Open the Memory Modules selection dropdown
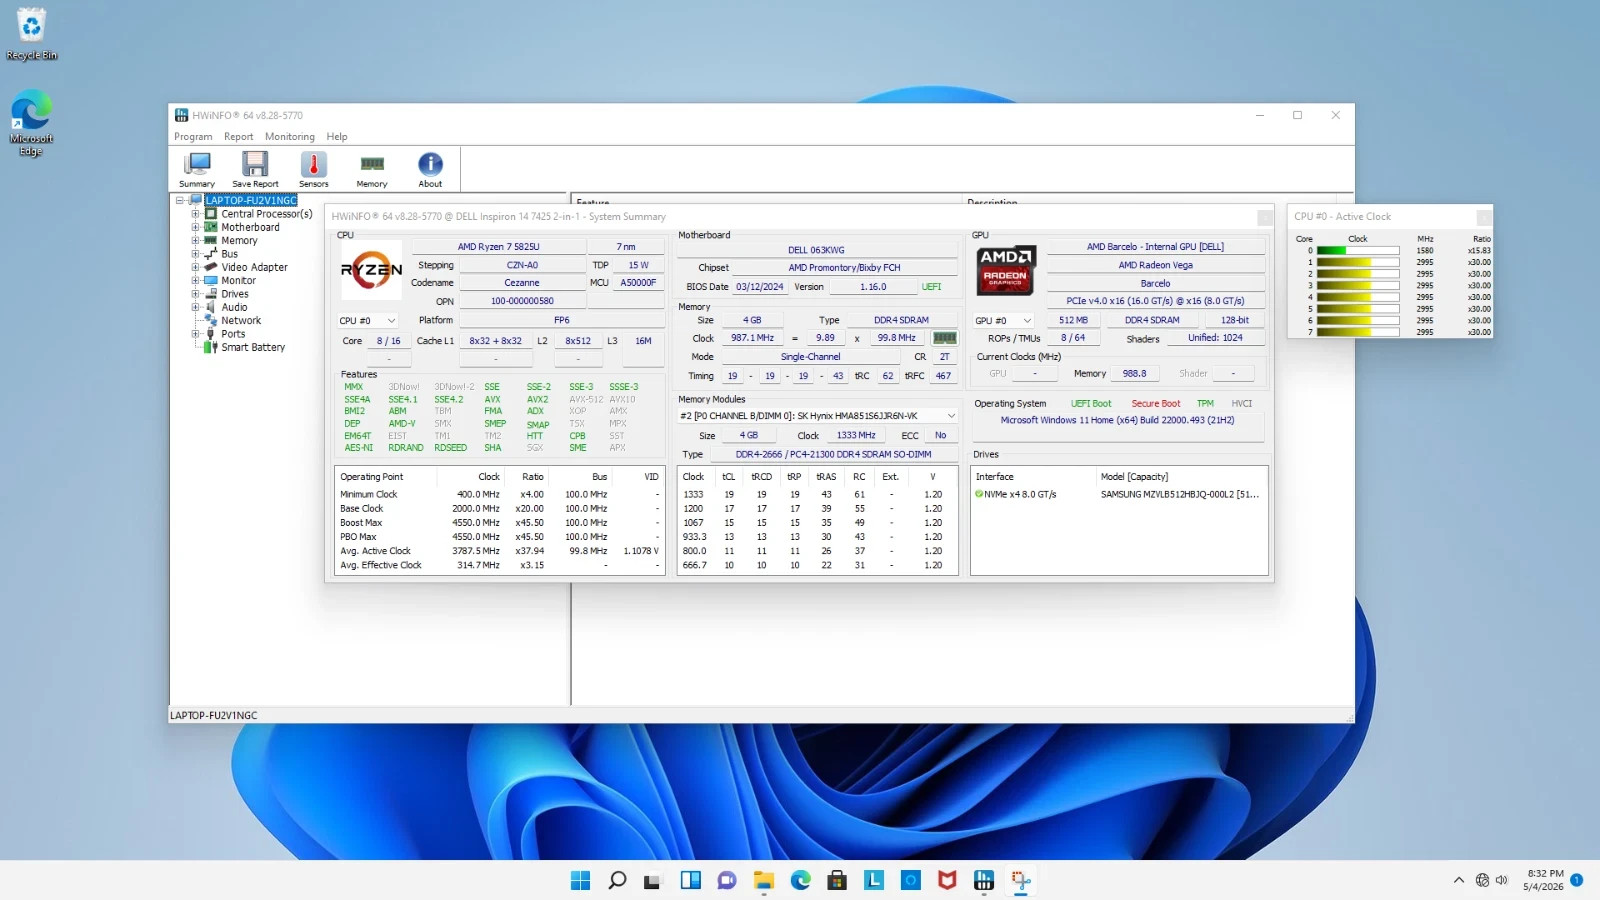Image resolution: width=1600 pixels, height=900 pixels. (818, 416)
